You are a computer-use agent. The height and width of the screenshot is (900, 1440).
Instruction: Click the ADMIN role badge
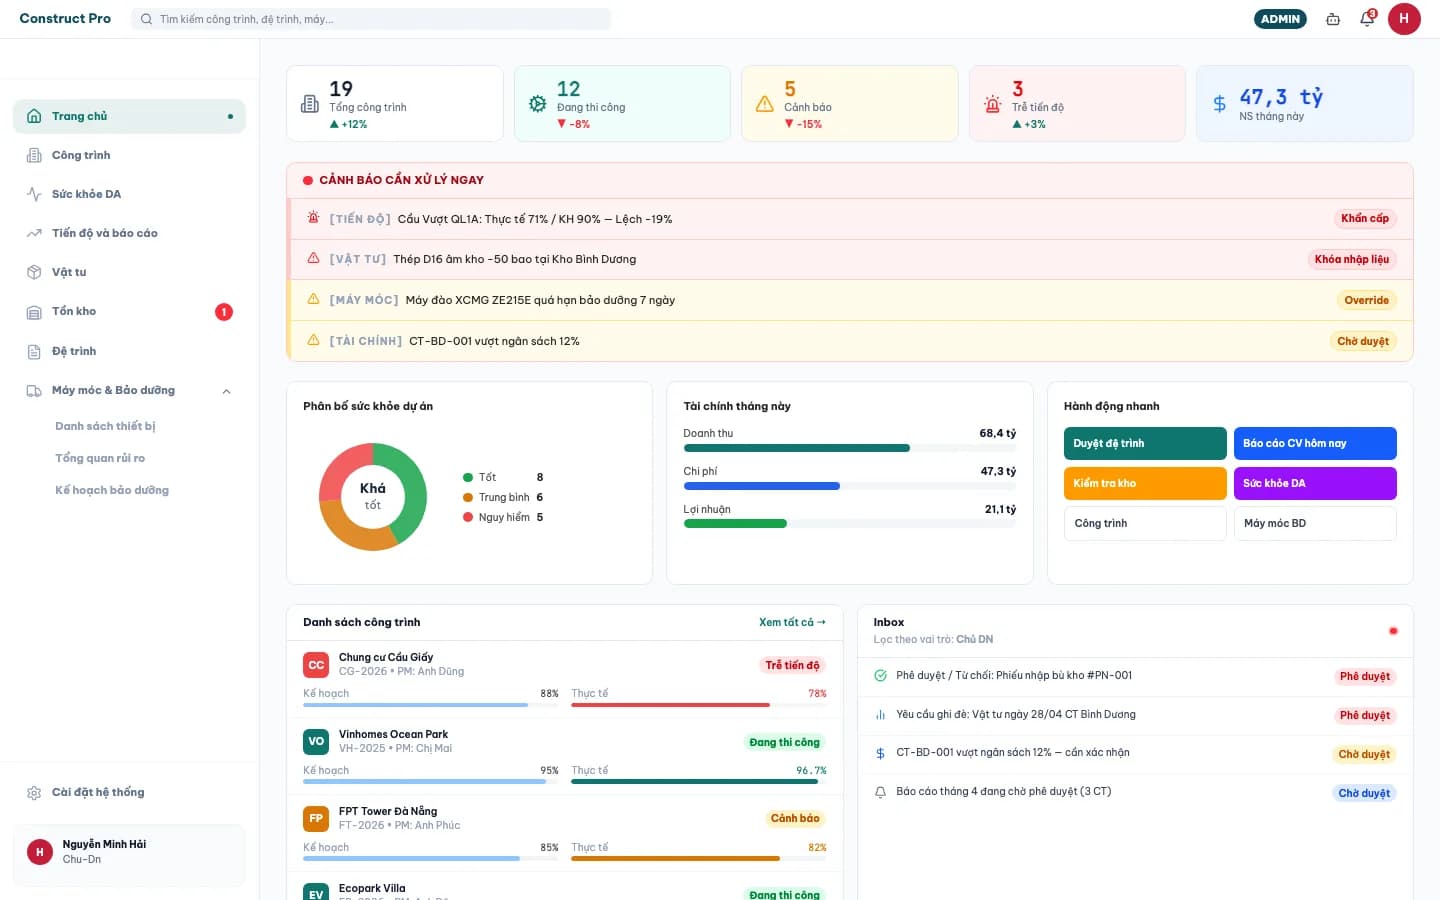pos(1280,19)
